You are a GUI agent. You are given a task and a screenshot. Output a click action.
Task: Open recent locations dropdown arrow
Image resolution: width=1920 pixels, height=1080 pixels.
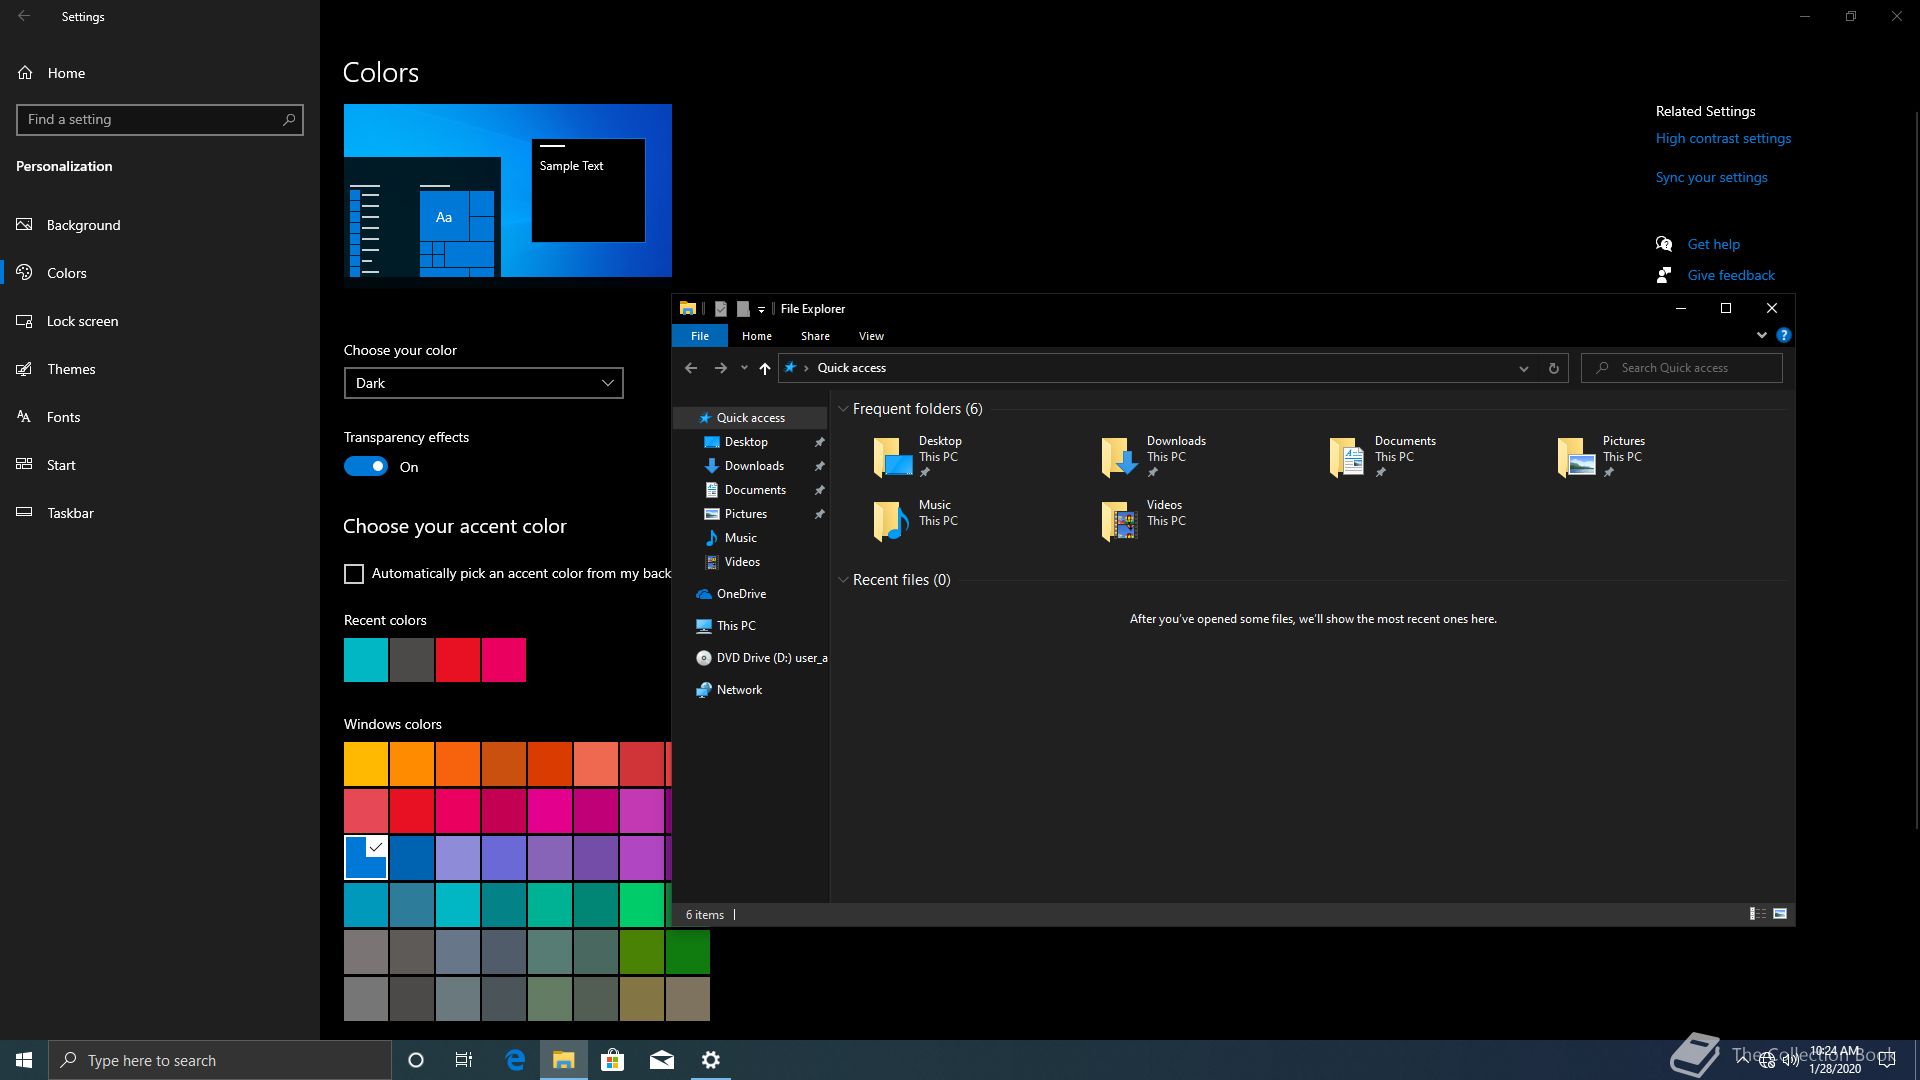coord(744,368)
